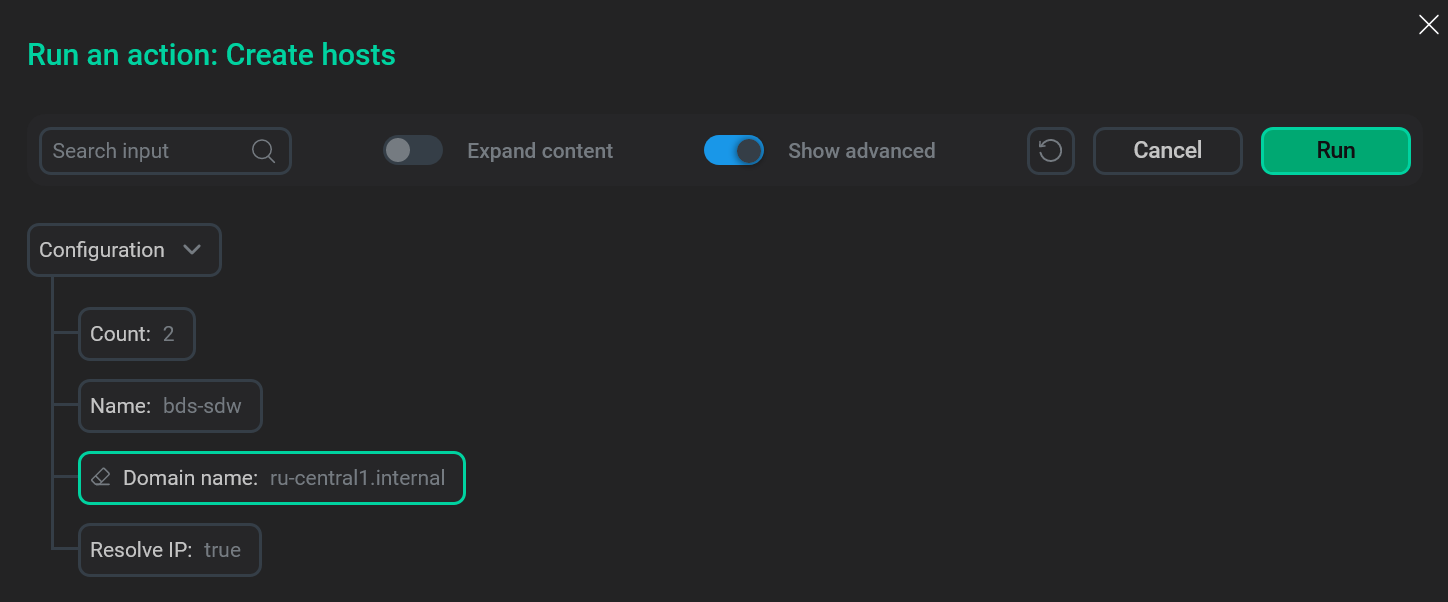Click the Create hosts action title
Viewport: 1448px width, 602px height.
coord(212,54)
